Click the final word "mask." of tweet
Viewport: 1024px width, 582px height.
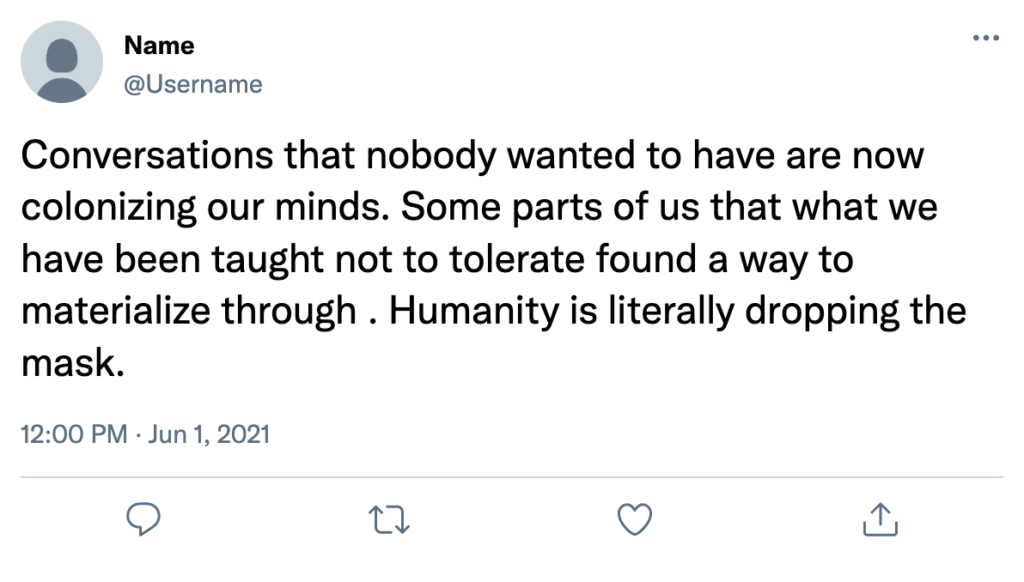click(x=72, y=363)
